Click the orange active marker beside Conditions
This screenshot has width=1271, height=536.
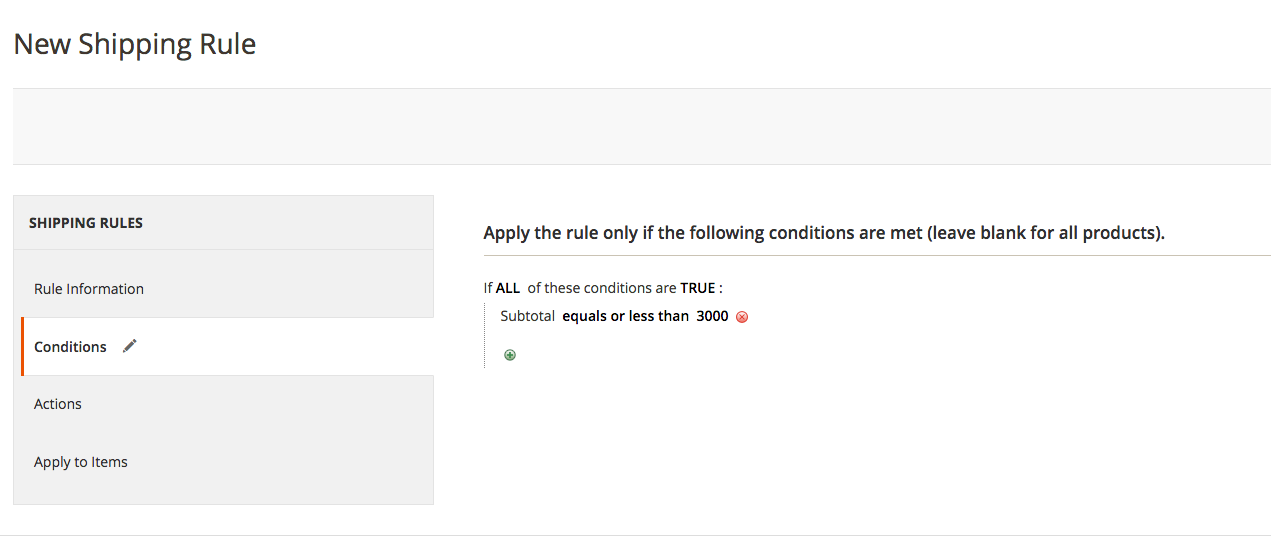click(x=22, y=347)
